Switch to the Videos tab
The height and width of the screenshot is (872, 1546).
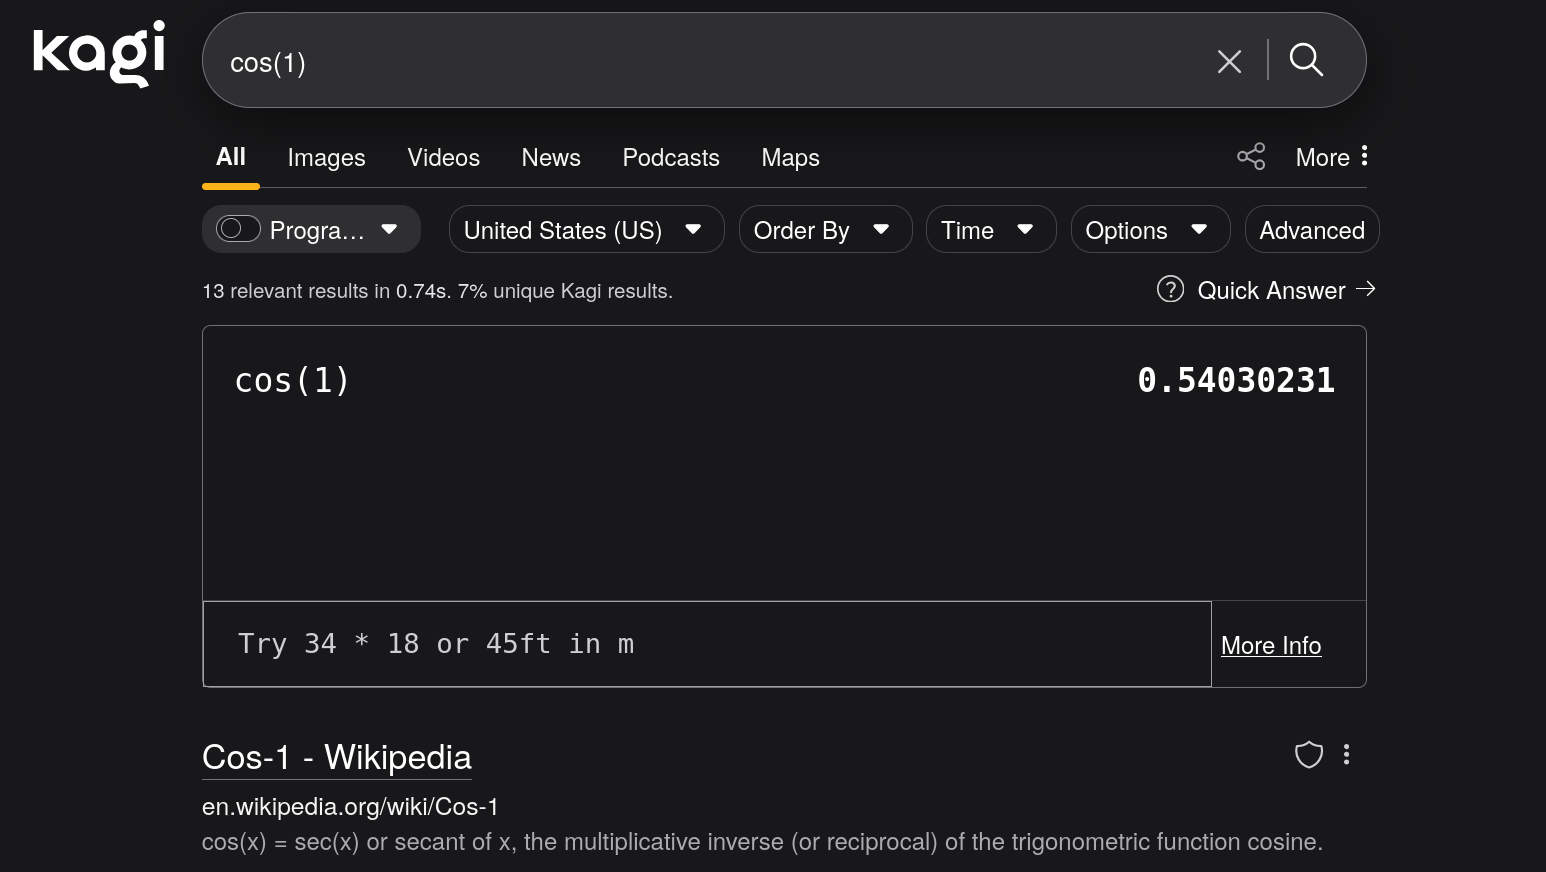[x=443, y=158]
